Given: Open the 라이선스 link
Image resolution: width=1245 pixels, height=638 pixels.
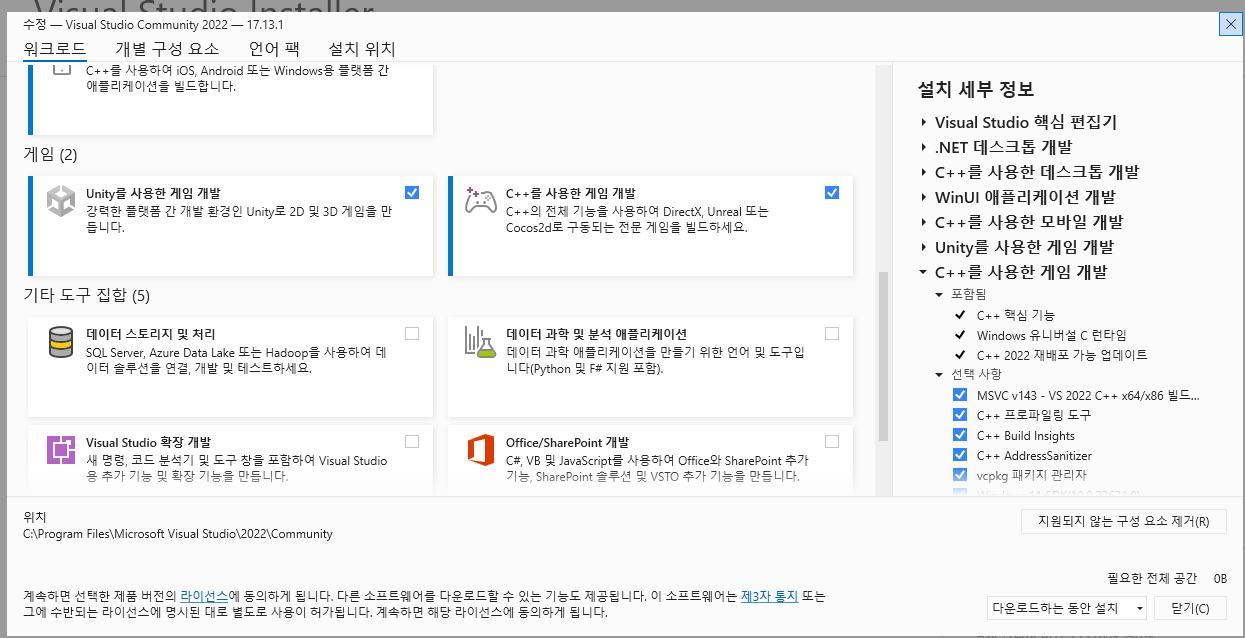Looking at the screenshot, I should click(204, 595).
